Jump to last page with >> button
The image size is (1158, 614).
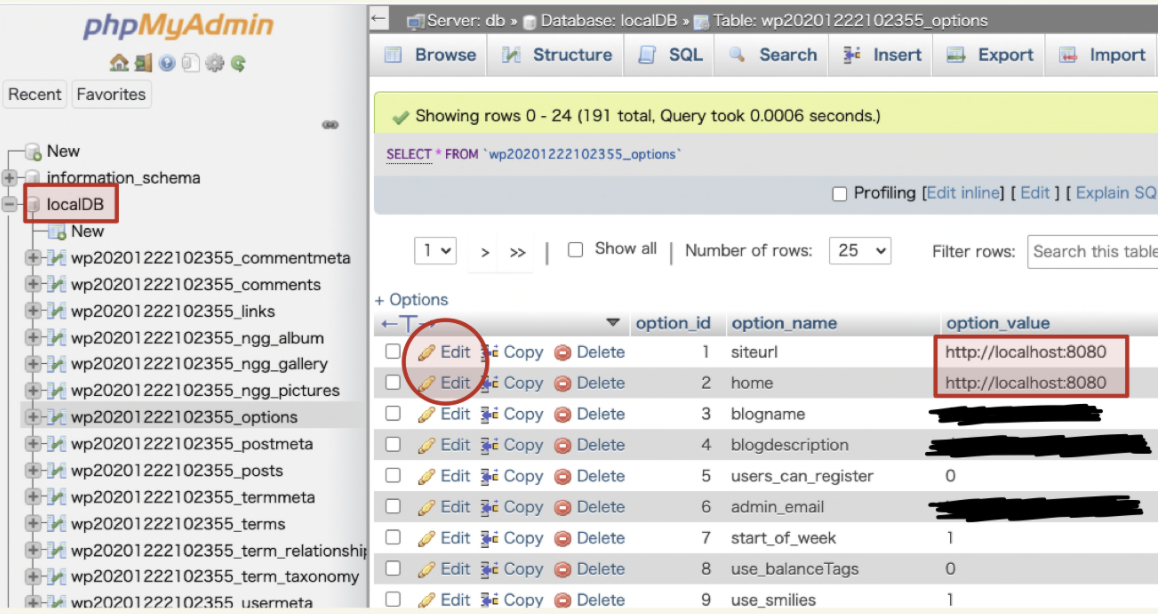click(x=518, y=252)
